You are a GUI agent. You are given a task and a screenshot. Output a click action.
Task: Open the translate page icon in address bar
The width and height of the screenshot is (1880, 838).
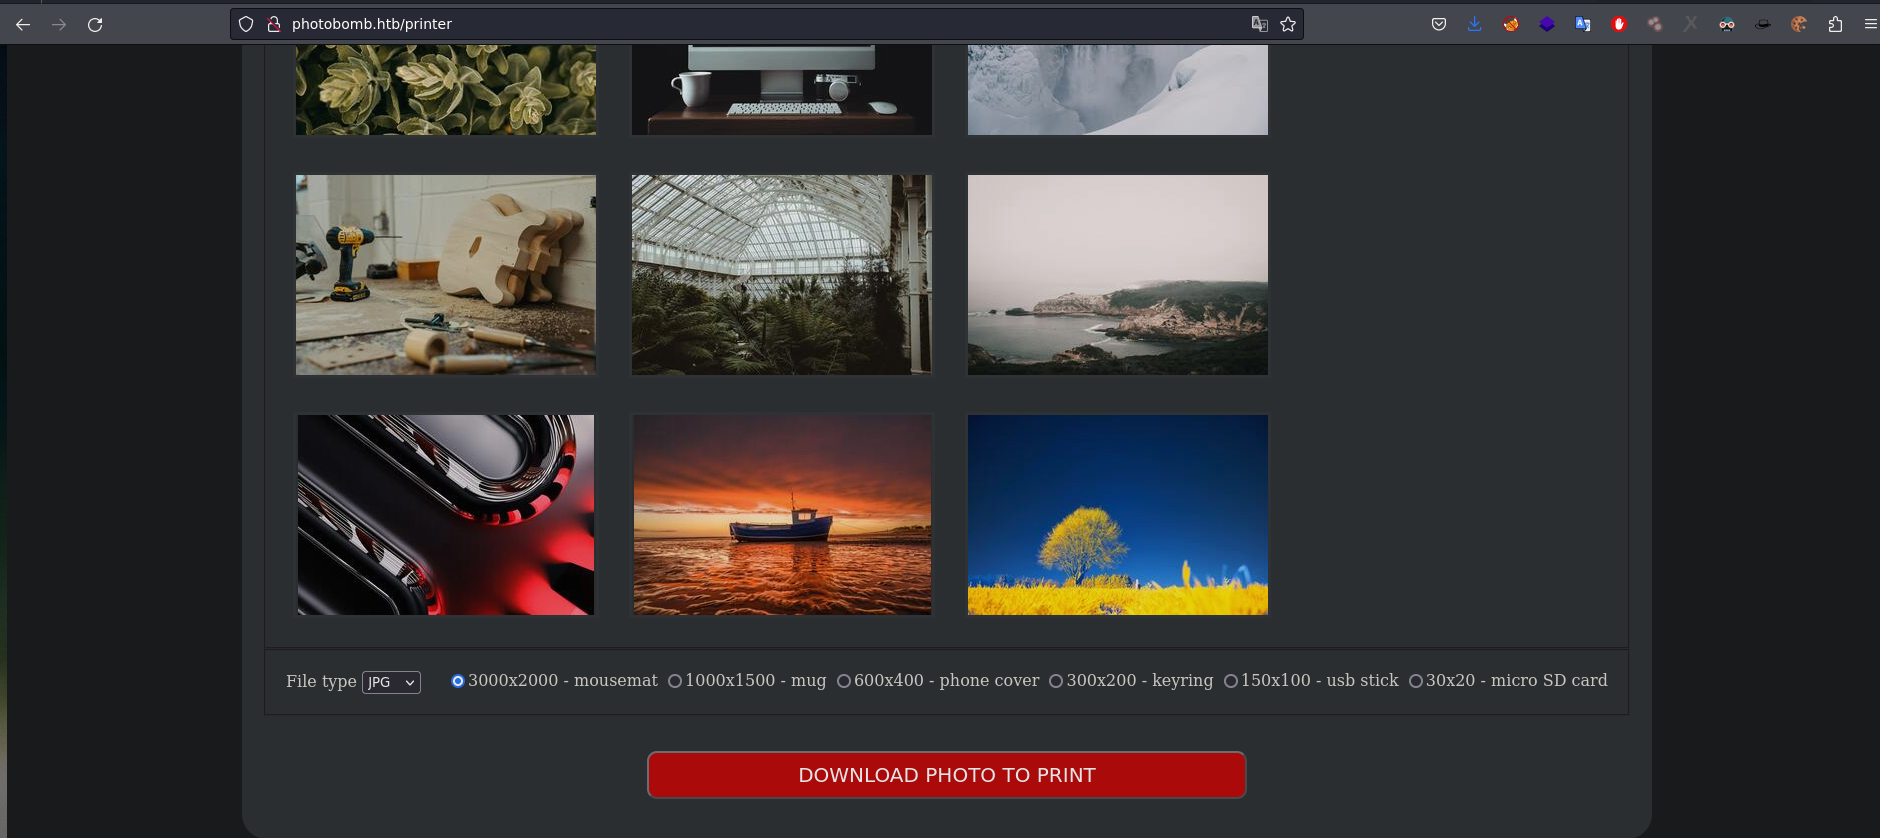tap(1259, 24)
